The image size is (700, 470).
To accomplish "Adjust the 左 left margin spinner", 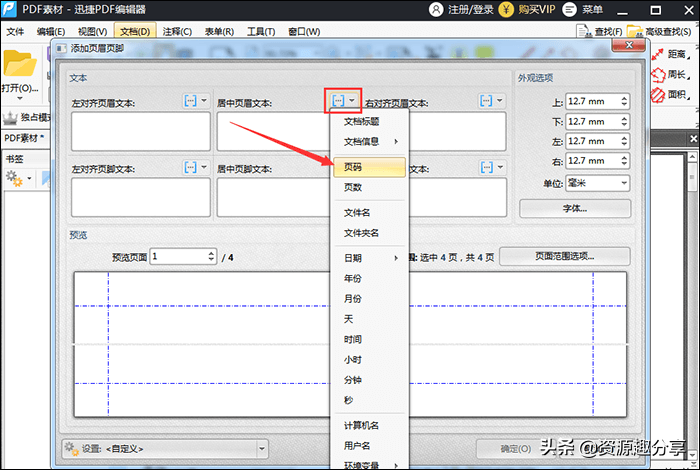I will 624,141.
